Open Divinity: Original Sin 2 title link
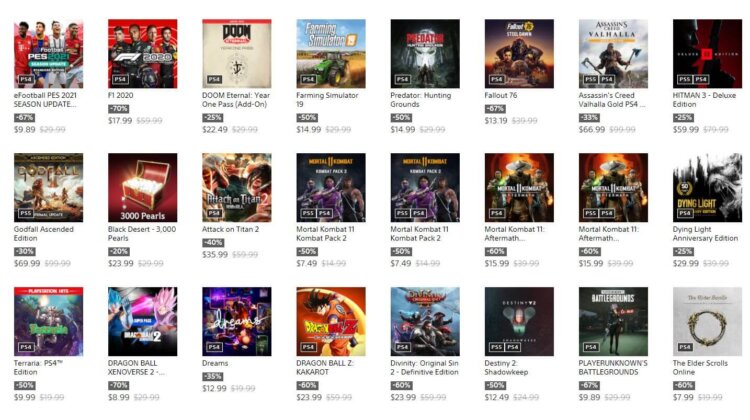This screenshot has width=750, height=420. [424, 367]
